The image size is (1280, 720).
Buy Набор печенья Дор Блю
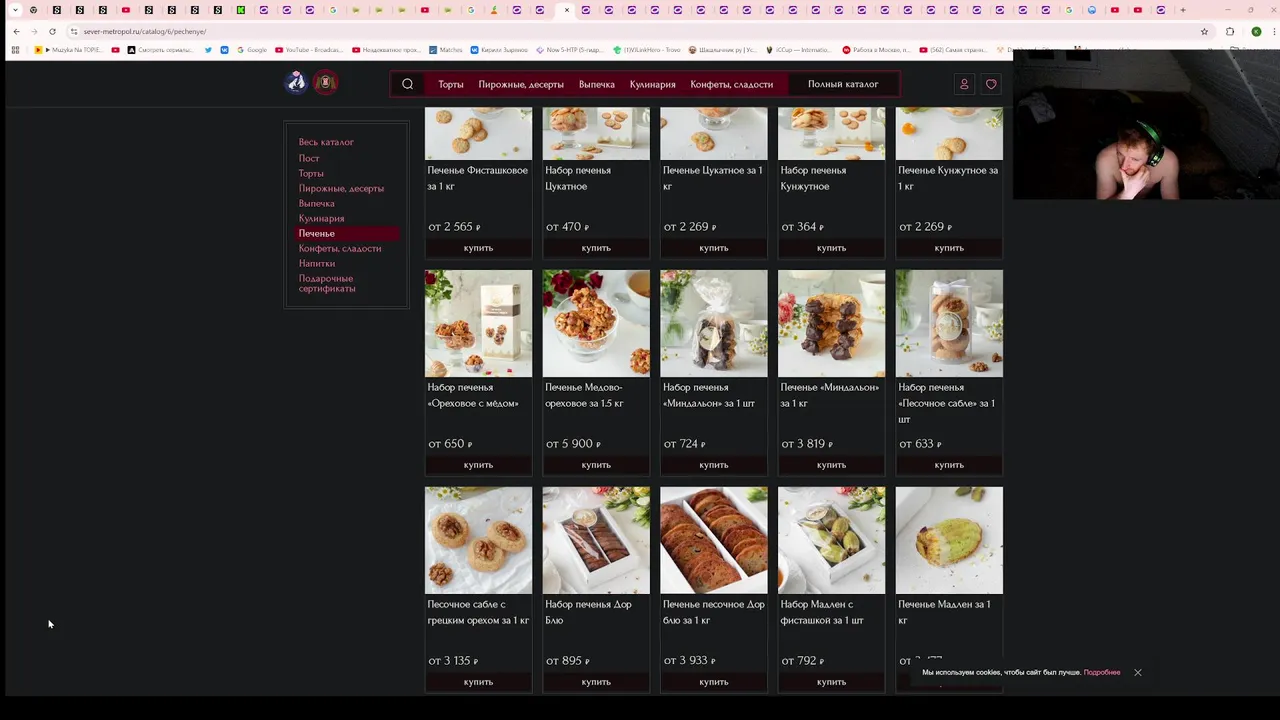596,682
